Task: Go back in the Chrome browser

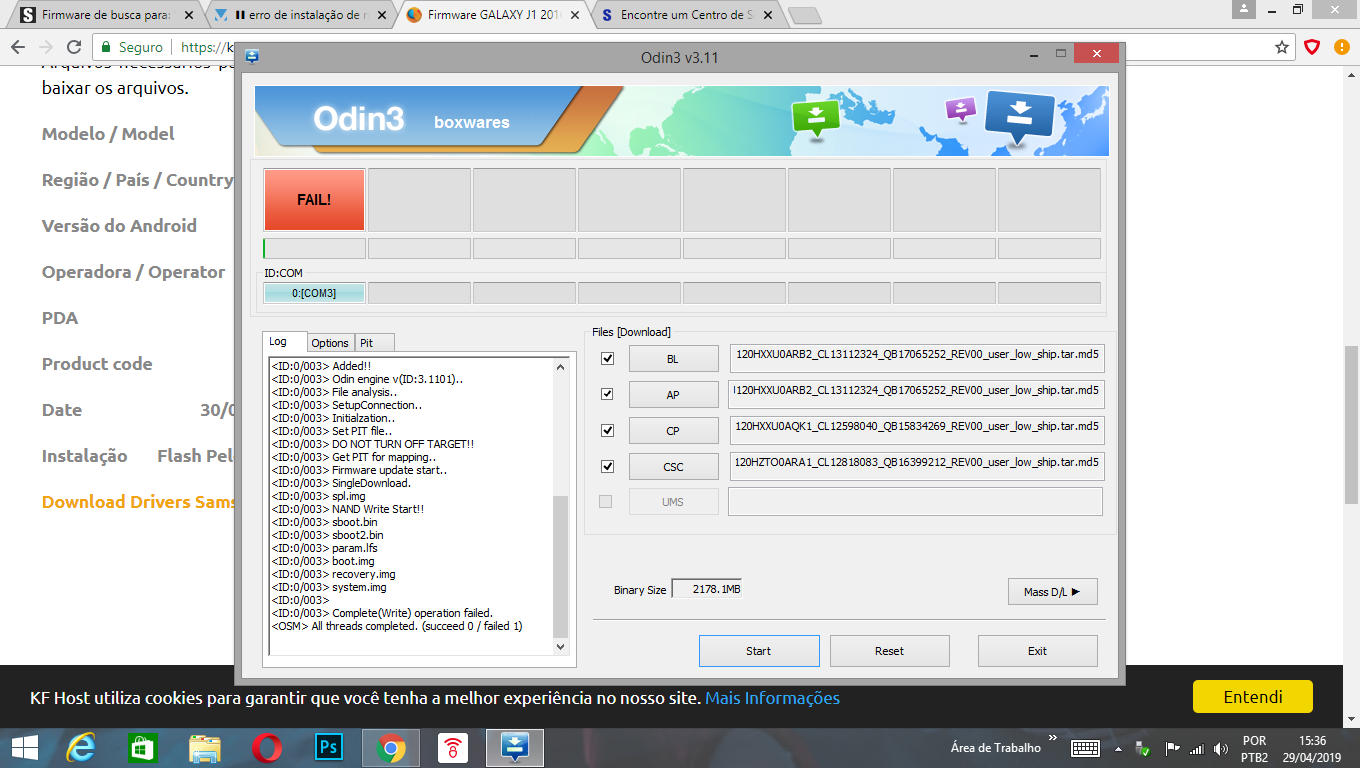Action: click(18, 47)
